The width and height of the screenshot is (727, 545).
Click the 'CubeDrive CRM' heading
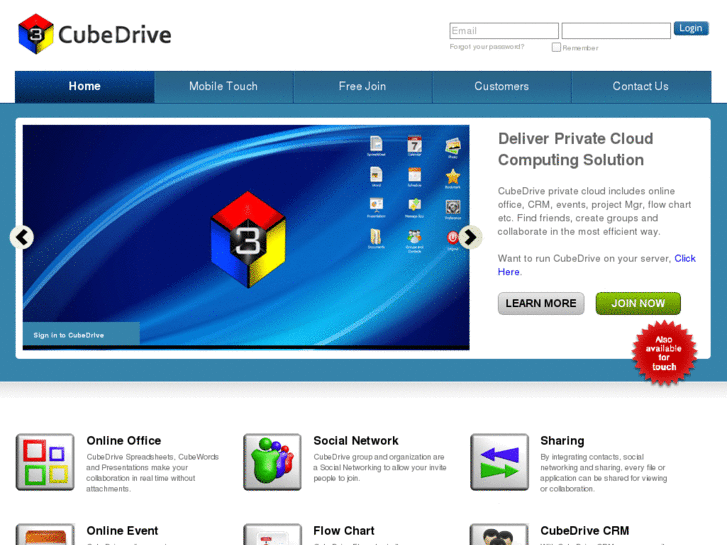tap(585, 531)
